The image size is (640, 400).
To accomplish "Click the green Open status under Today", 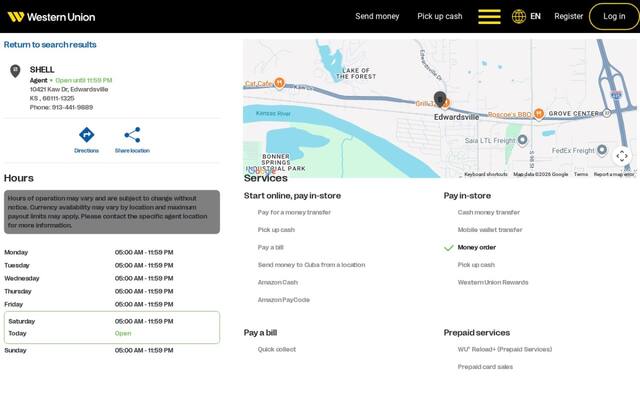I will (x=123, y=333).
